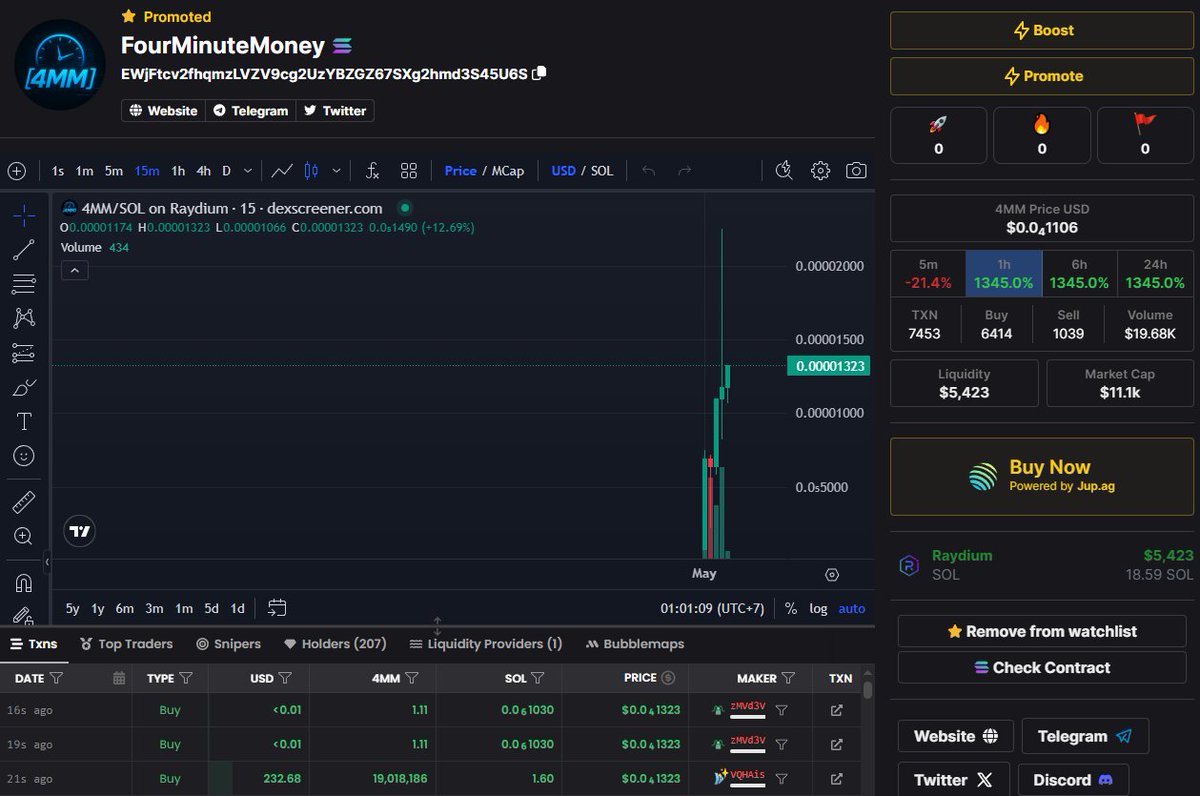Undo the last chart action
The image size is (1200, 796).
648,171
